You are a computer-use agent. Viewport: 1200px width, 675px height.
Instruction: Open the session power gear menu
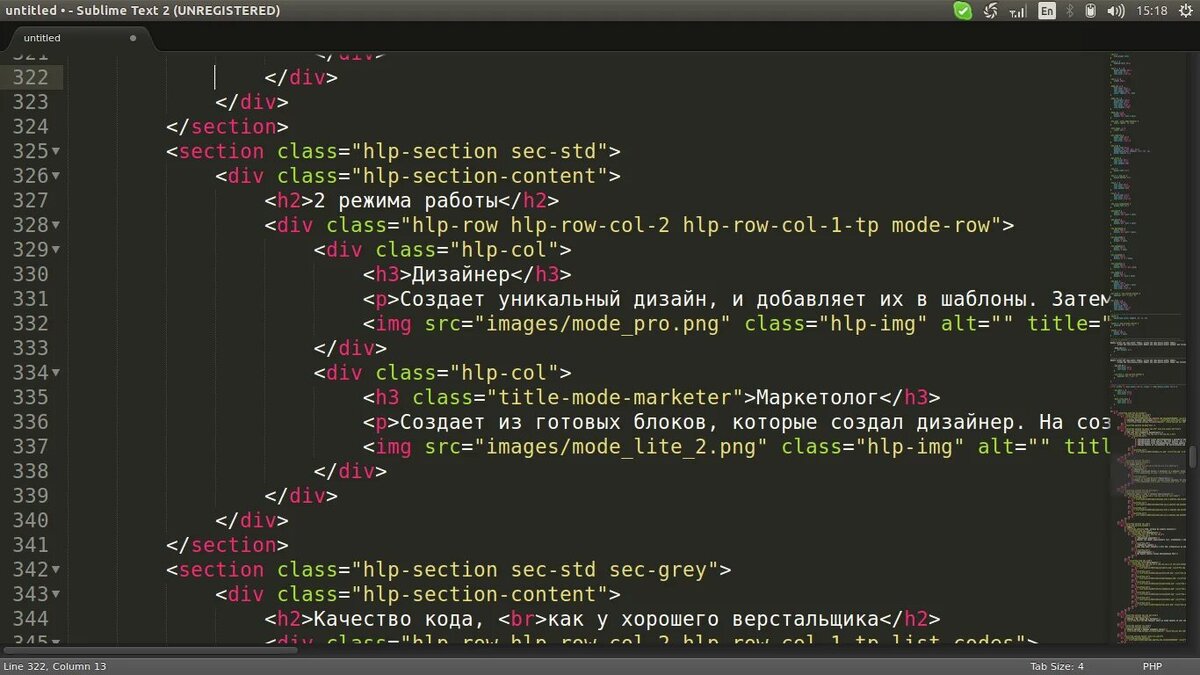click(x=1185, y=10)
